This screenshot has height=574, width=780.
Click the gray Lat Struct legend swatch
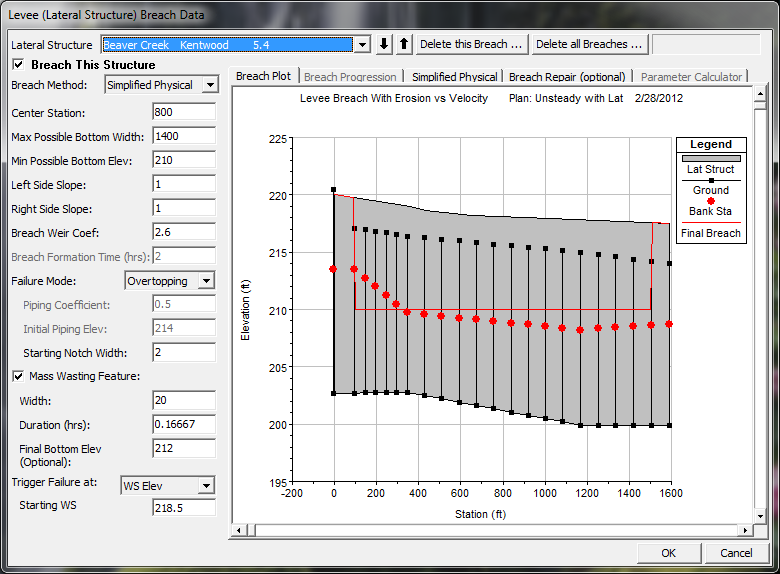708,158
